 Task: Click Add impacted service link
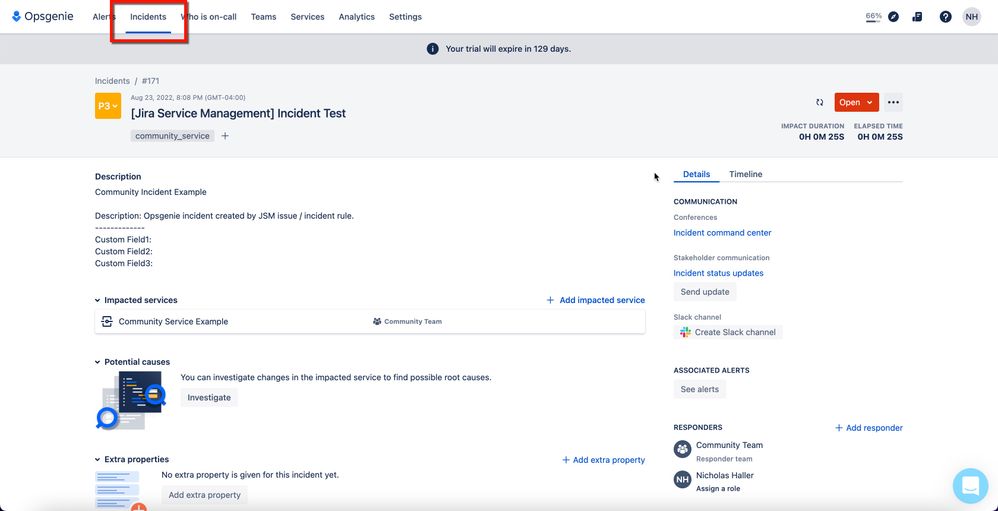click(596, 300)
